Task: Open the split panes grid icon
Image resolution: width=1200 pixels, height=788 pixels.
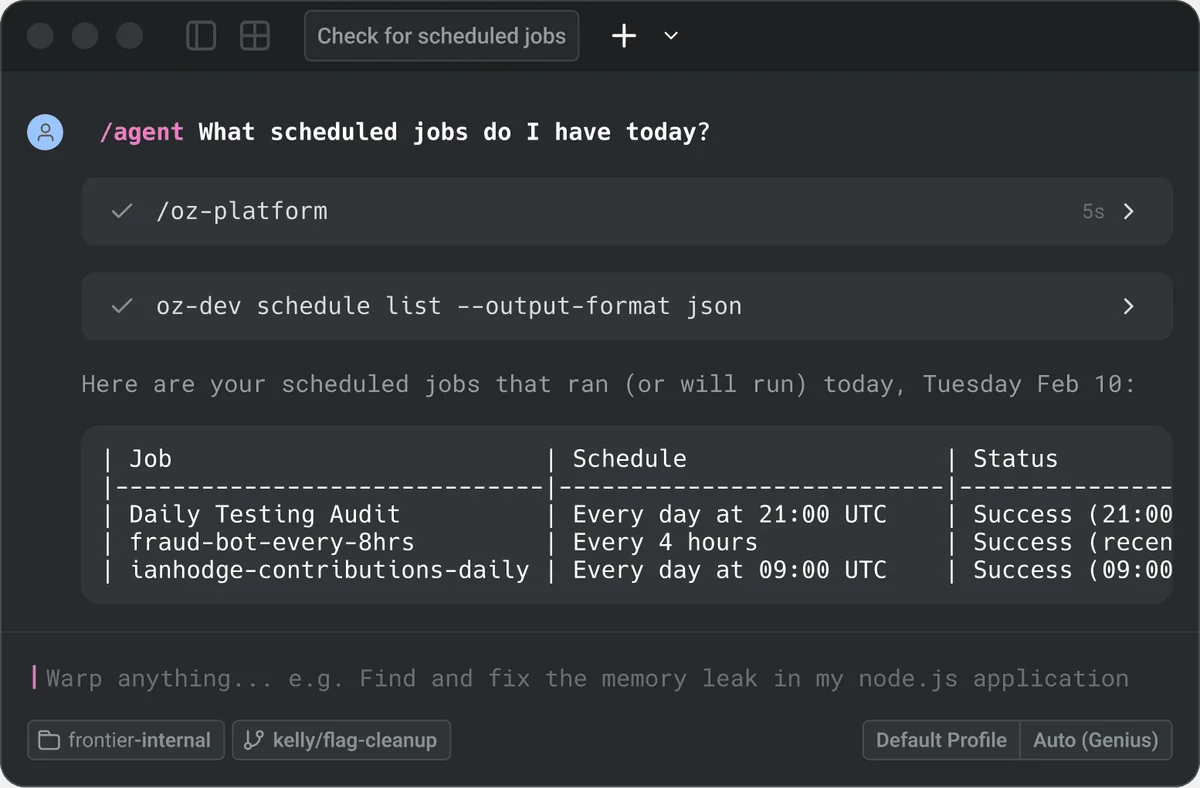Action: click(x=255, y=35)
